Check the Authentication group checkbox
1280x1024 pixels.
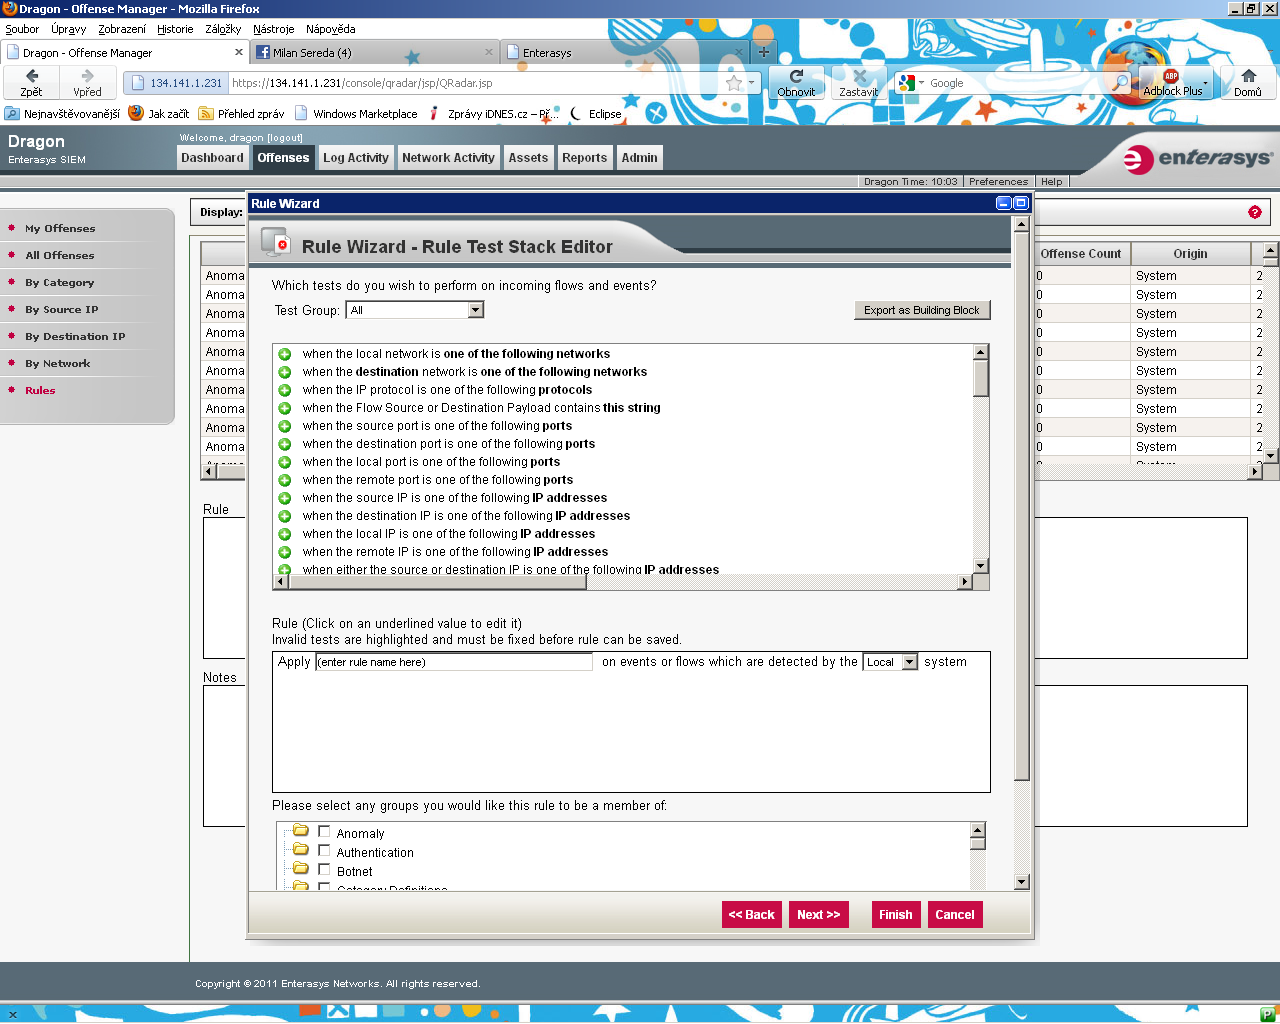tap(324, 851)
